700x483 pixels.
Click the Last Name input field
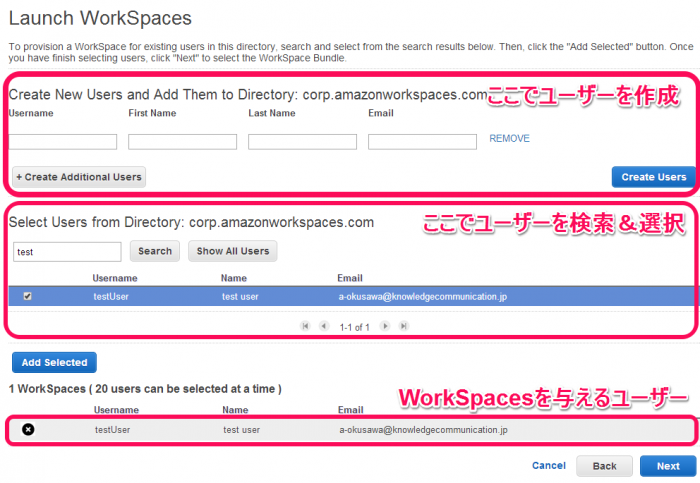point(302,142)
